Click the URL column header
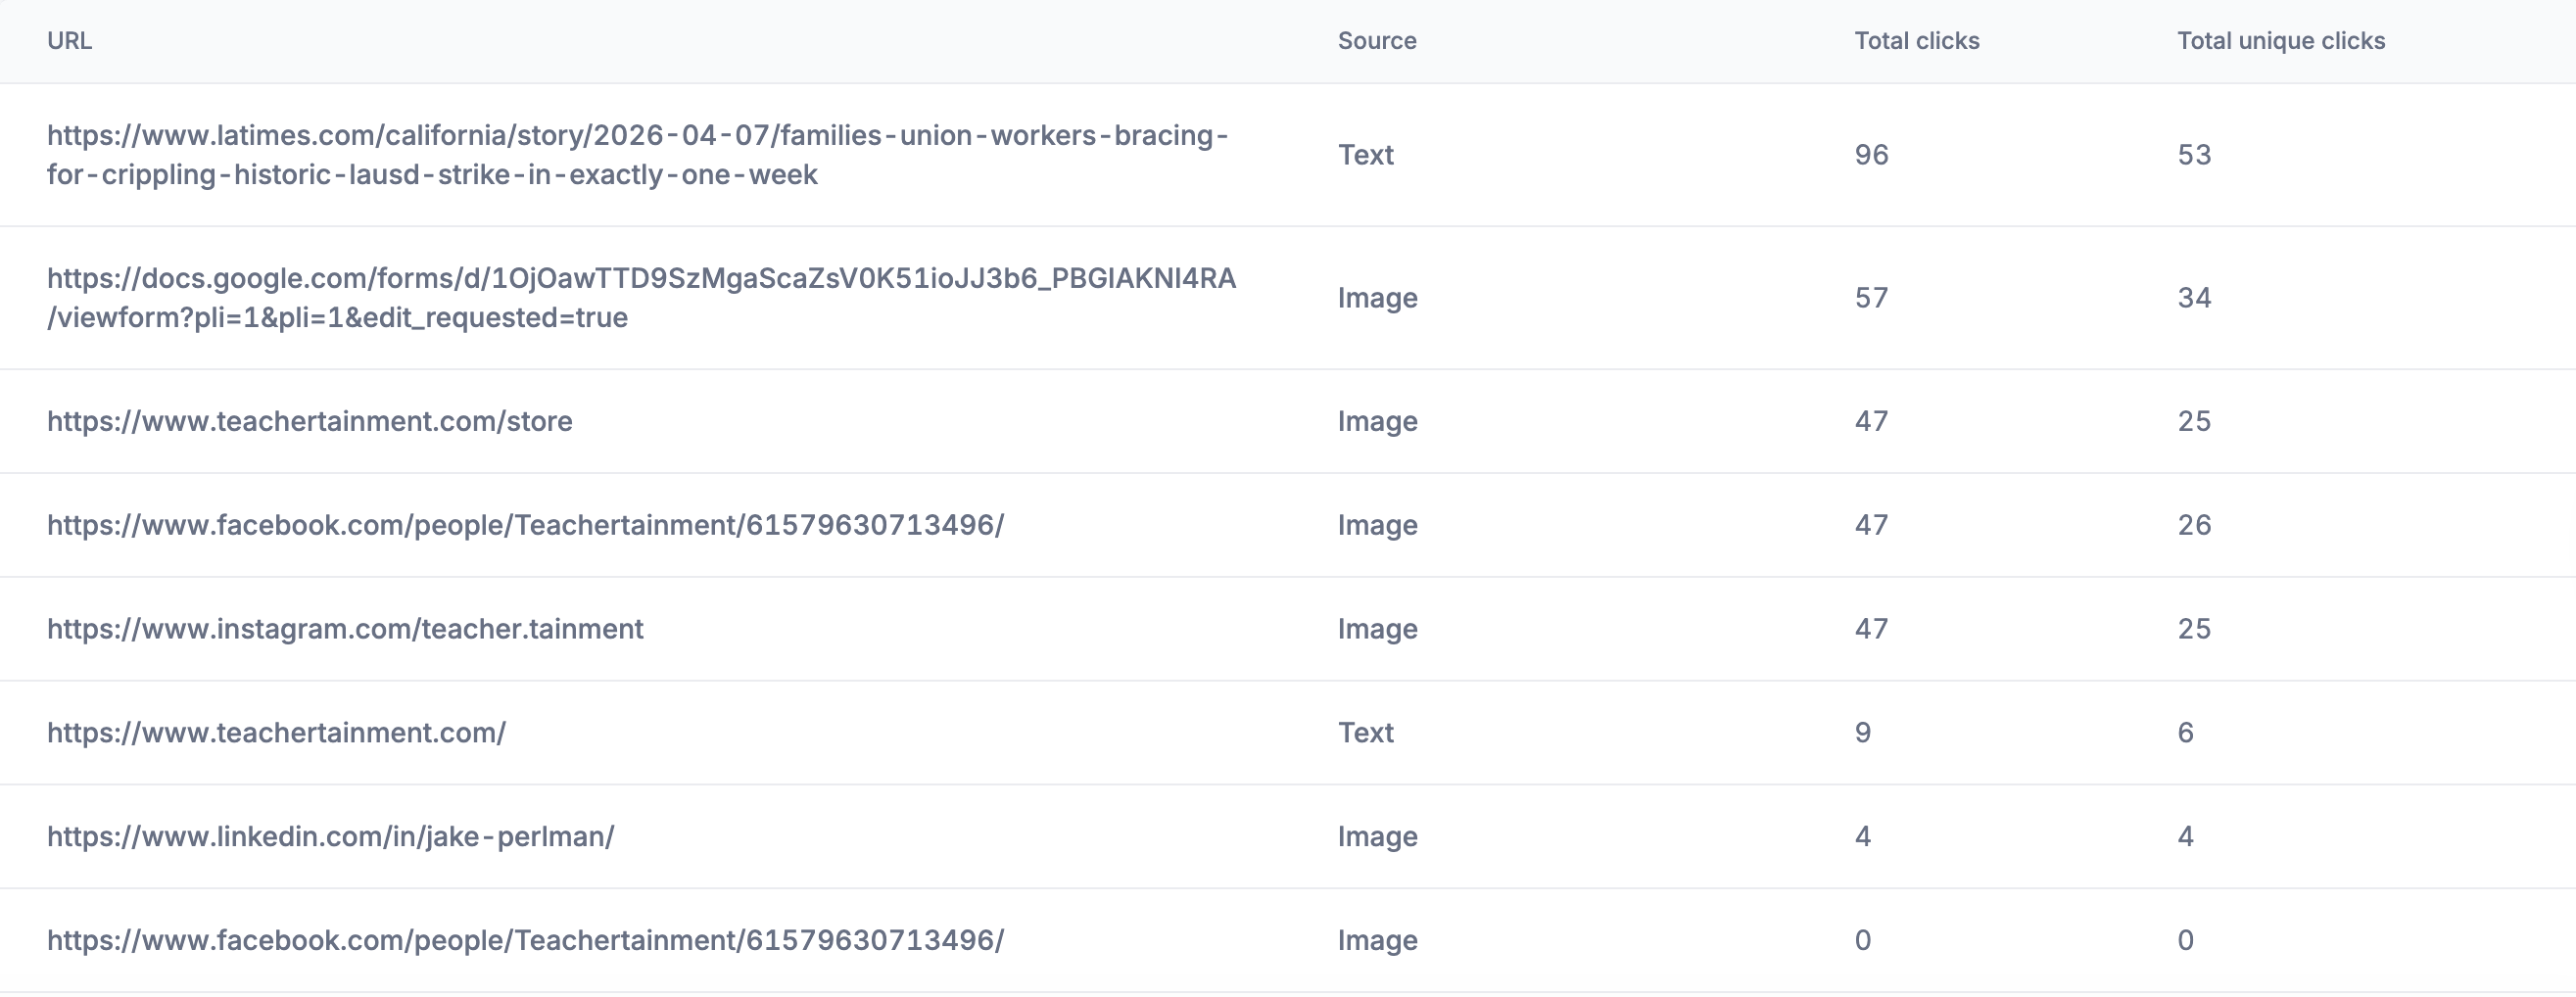The image size is (2576, 997). tap(69, 41)
